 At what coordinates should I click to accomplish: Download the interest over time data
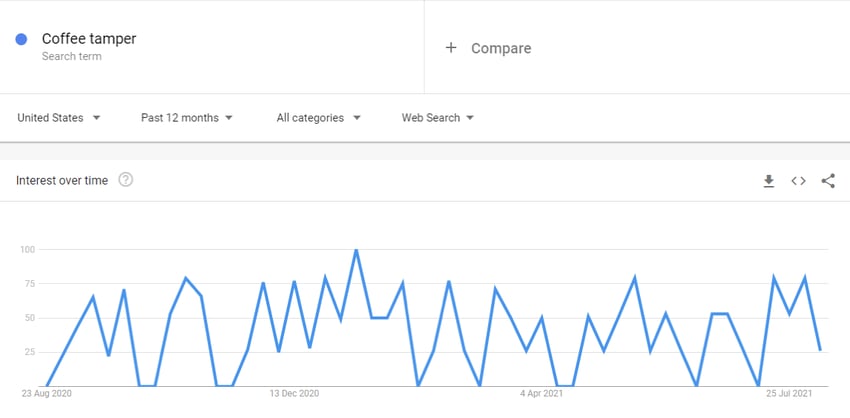click(769, 181)
